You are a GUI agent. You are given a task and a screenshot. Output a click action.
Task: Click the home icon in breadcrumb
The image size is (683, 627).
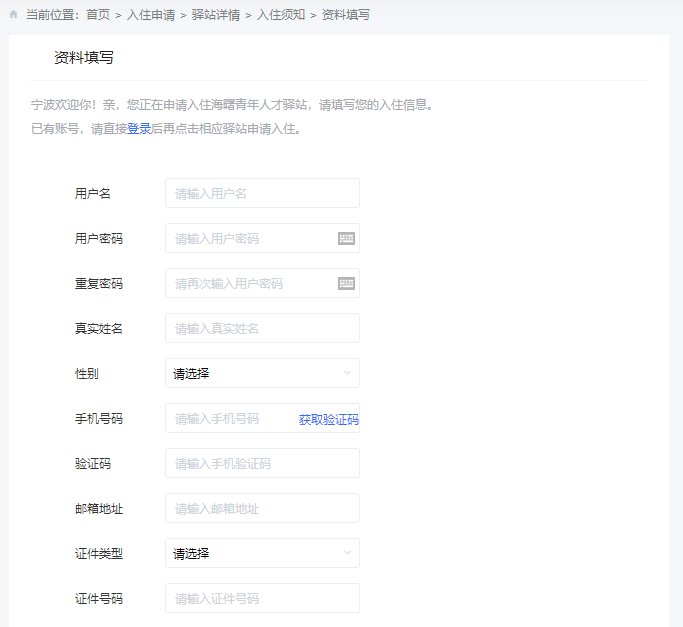(13, 15)
